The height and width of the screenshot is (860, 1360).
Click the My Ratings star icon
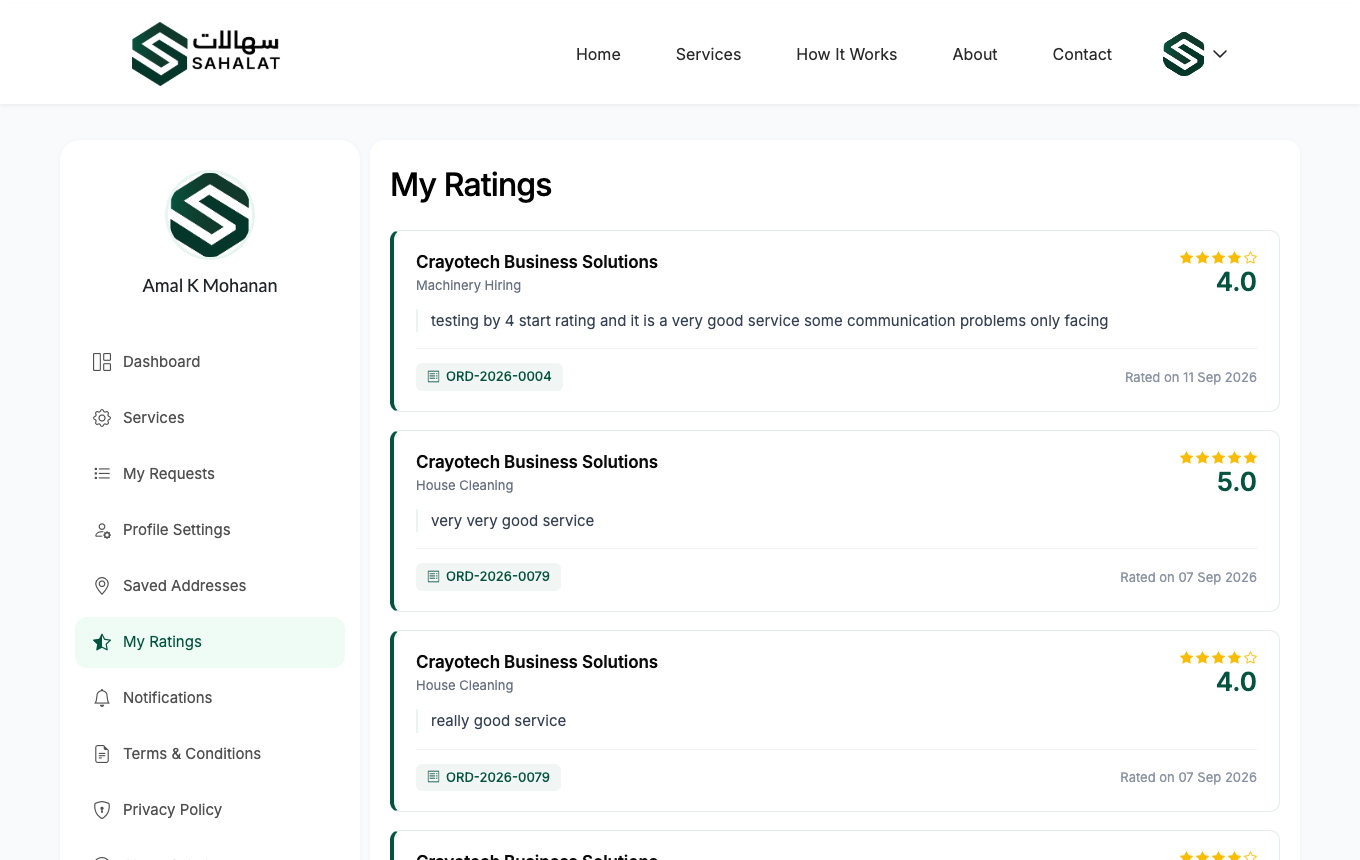(102, 642)
